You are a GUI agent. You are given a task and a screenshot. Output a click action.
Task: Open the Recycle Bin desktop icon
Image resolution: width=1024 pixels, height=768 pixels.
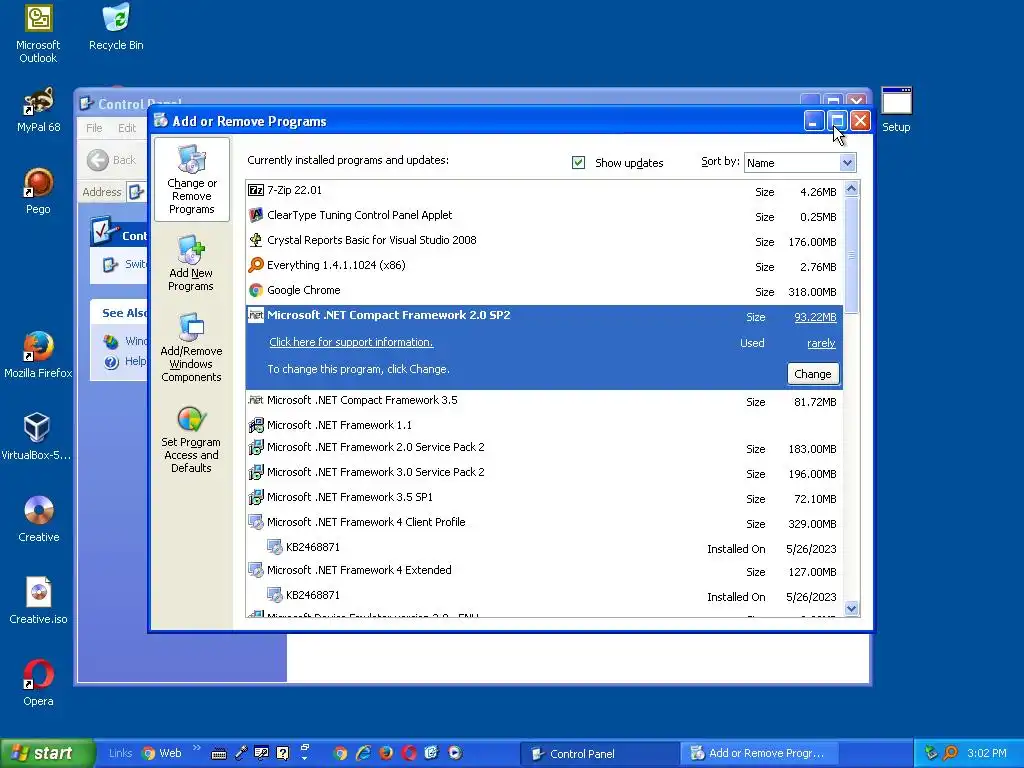coord(116,27)
